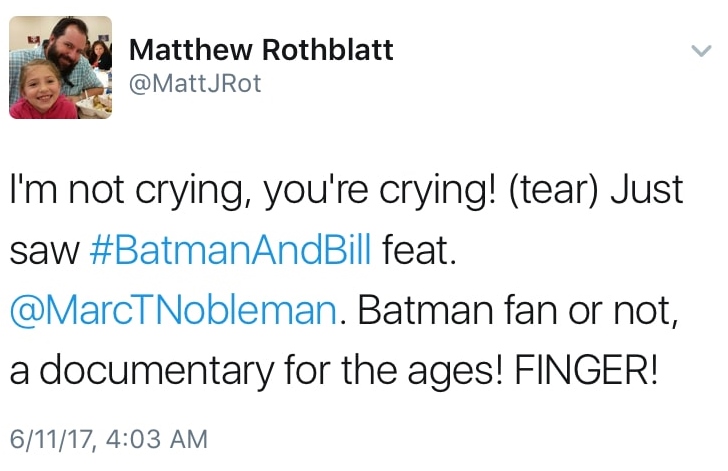Click Matthew Rothblatt's profile photo
Screen dimensions: 728x471
(61, 67)
